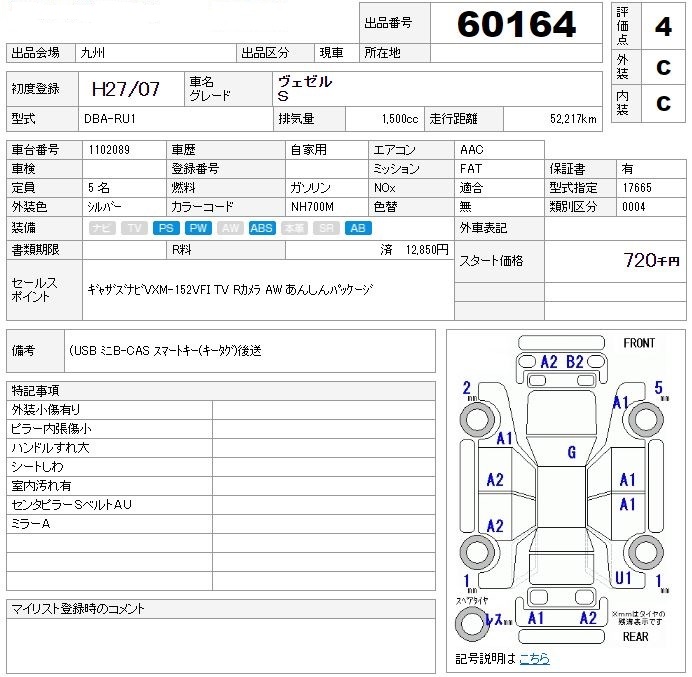Click the spare tire icon in diagram

coord(469,624)
